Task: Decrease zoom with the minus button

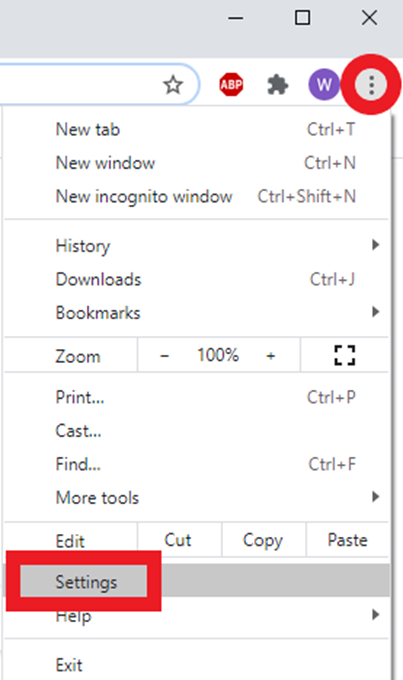Action: tap(164, 356)
